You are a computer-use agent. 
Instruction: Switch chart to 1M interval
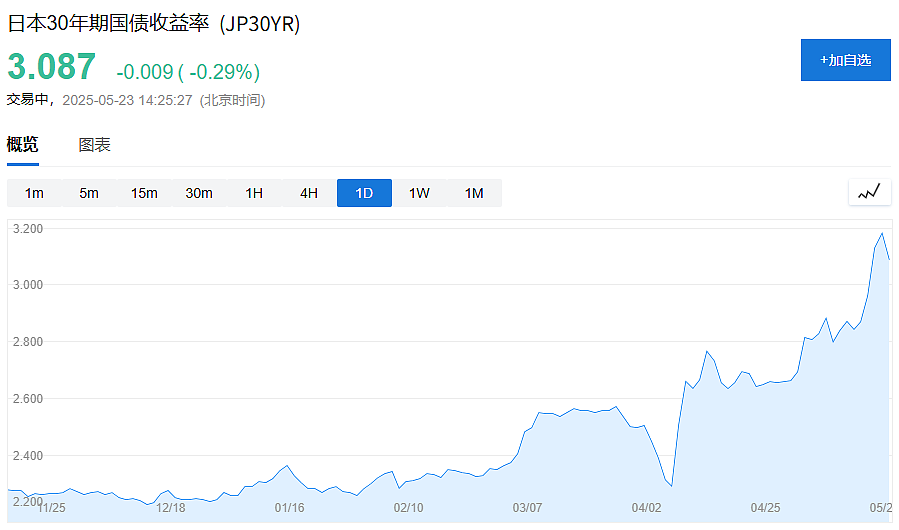(x=474, y=193)
